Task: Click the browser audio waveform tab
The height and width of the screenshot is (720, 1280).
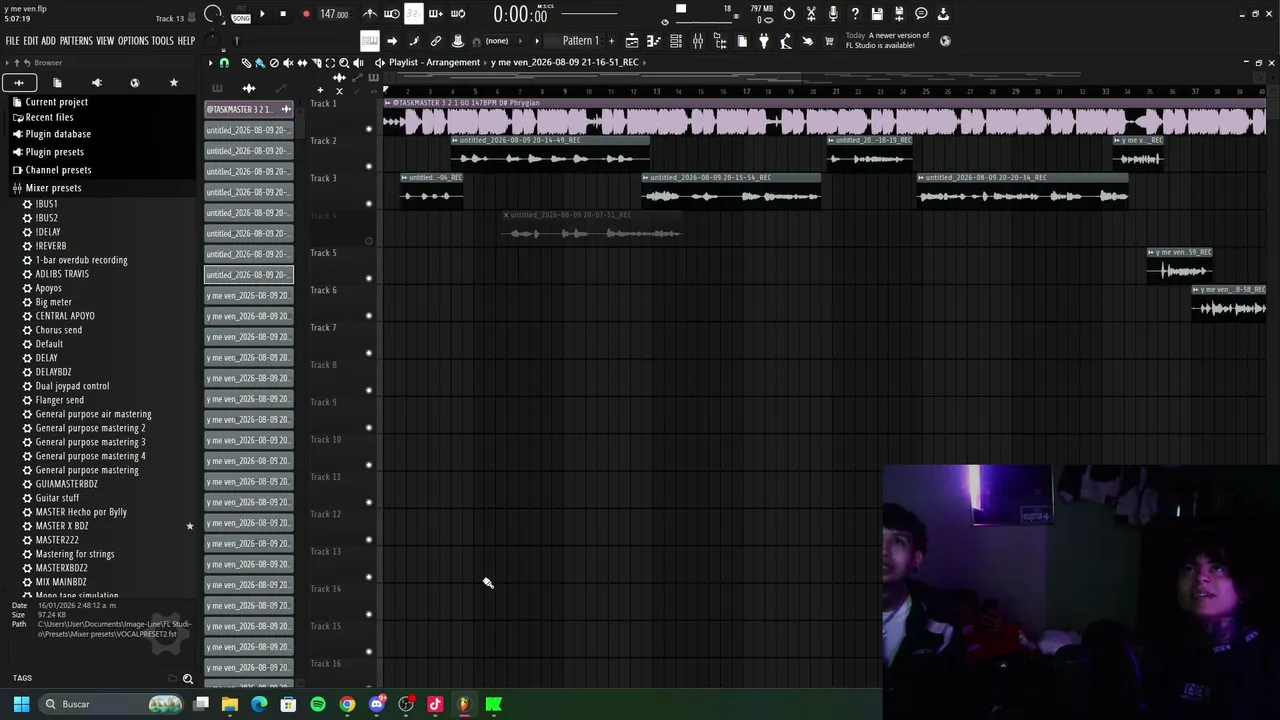Action: click(x=96, y=83)
